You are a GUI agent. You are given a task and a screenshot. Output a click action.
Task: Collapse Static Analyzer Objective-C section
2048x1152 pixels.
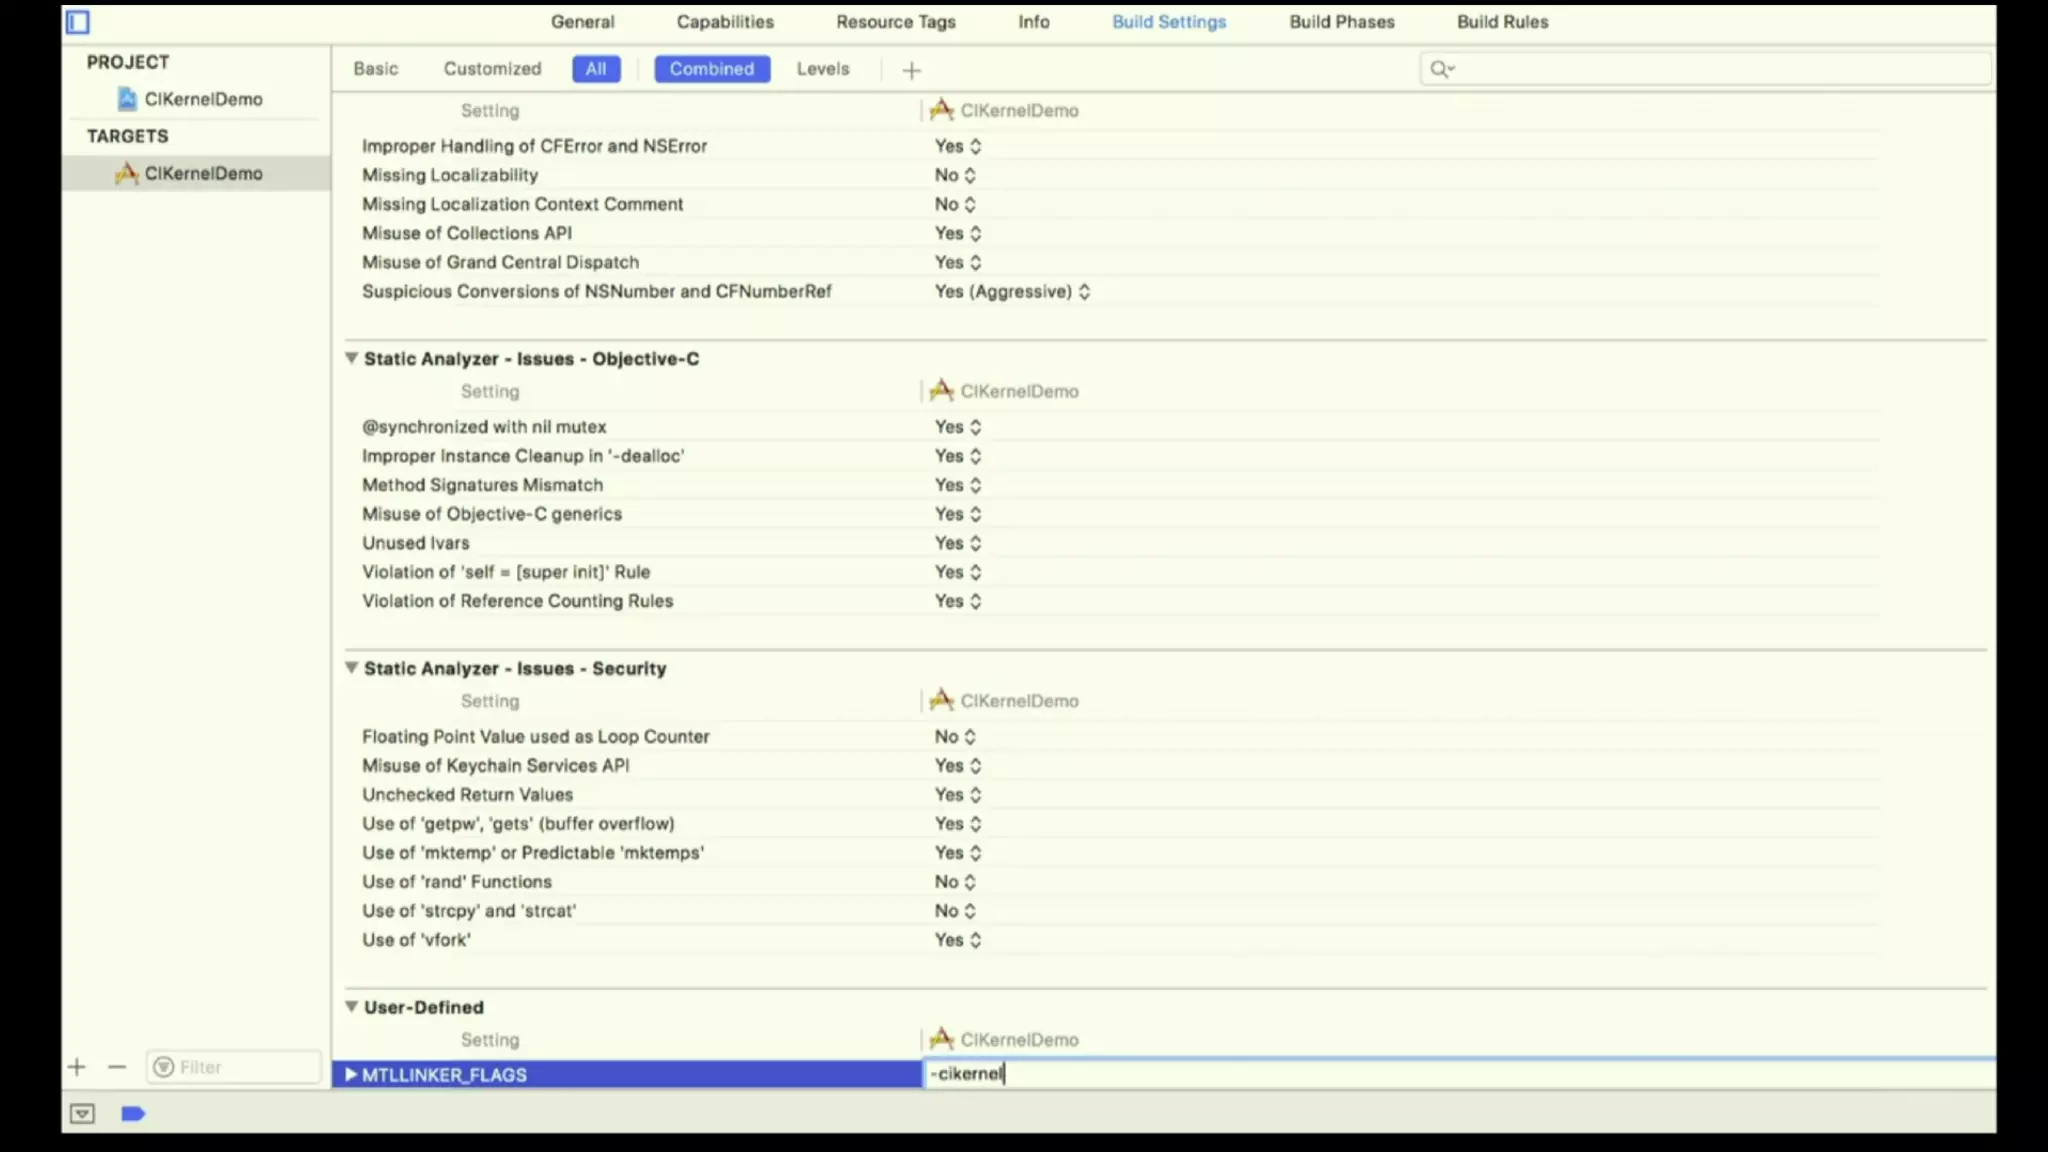coord(351,358)
